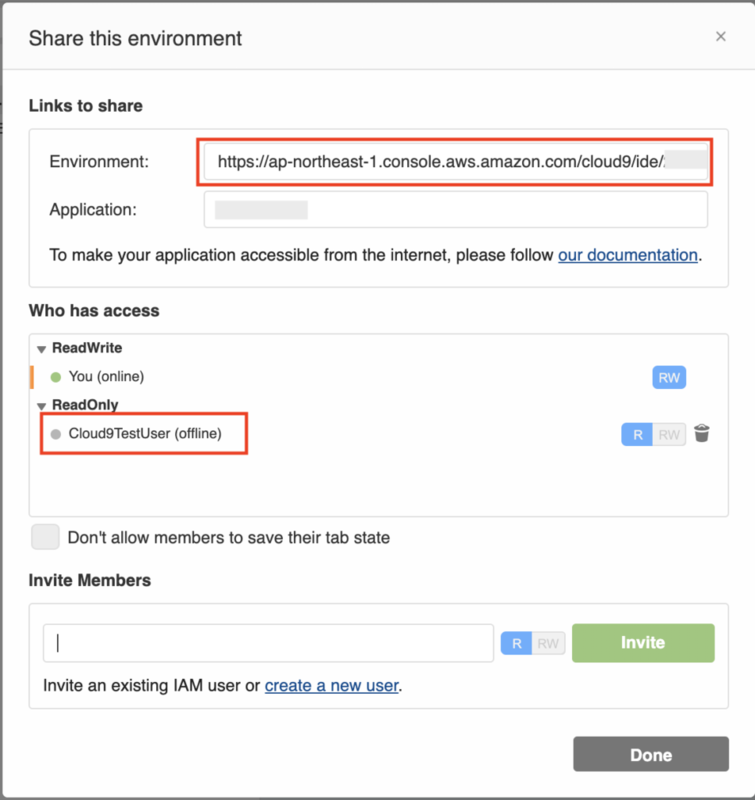Open the 'our documentation' link
The height and width of the screenshot is (800, 755).
tap(627, 255)
